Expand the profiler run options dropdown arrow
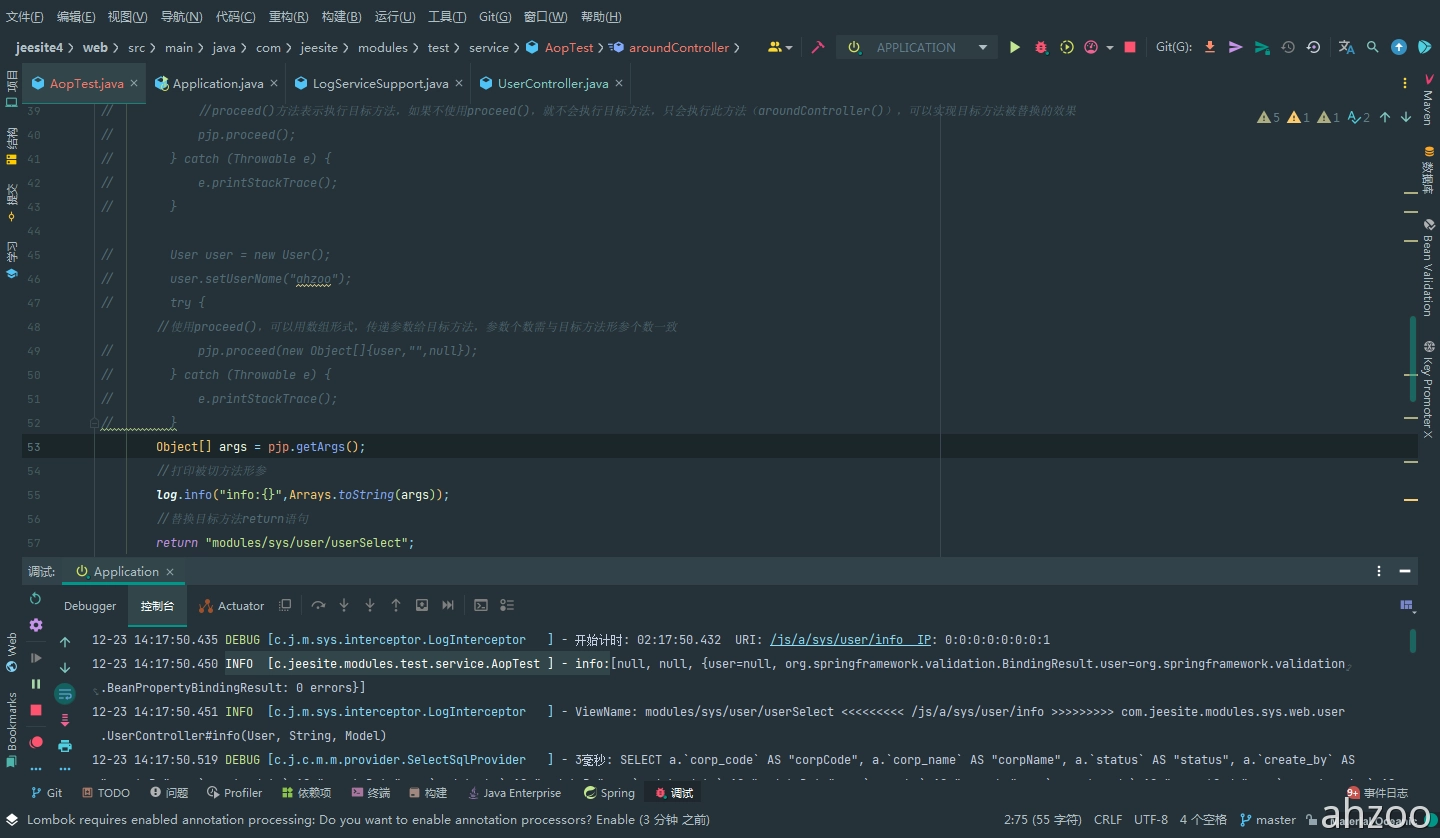Viewport: 1440px width, 838px height. click(1110, 48)
